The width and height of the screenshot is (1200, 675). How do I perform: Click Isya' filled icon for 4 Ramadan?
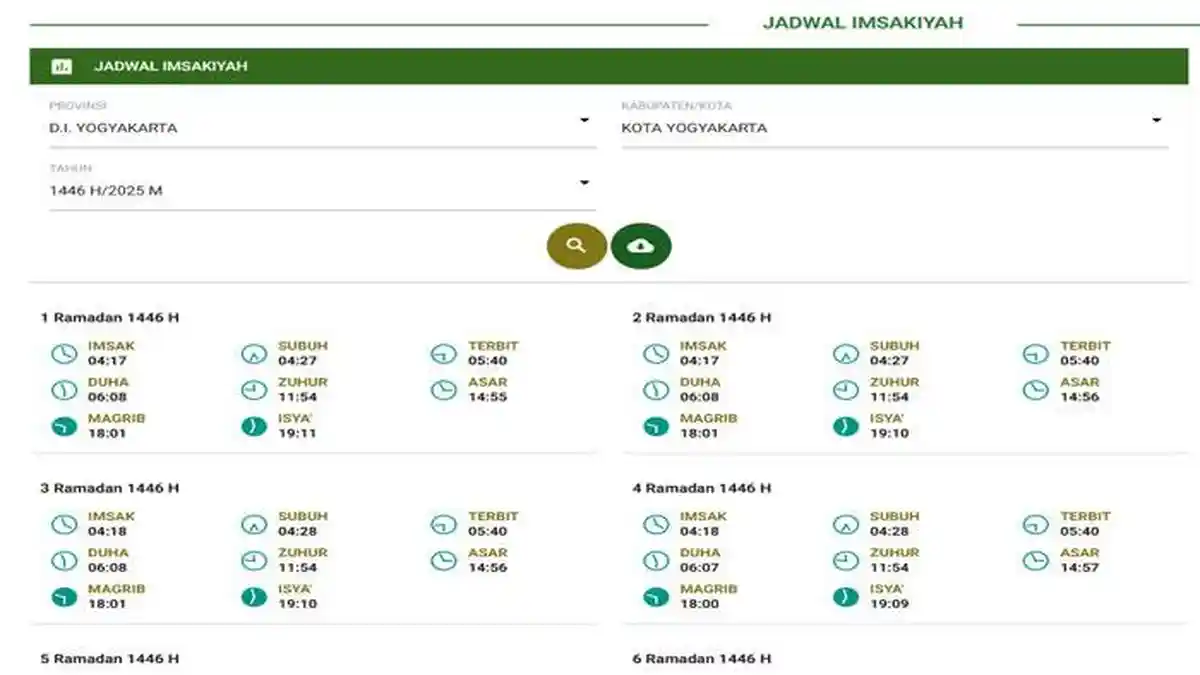[x=846, y=597]
